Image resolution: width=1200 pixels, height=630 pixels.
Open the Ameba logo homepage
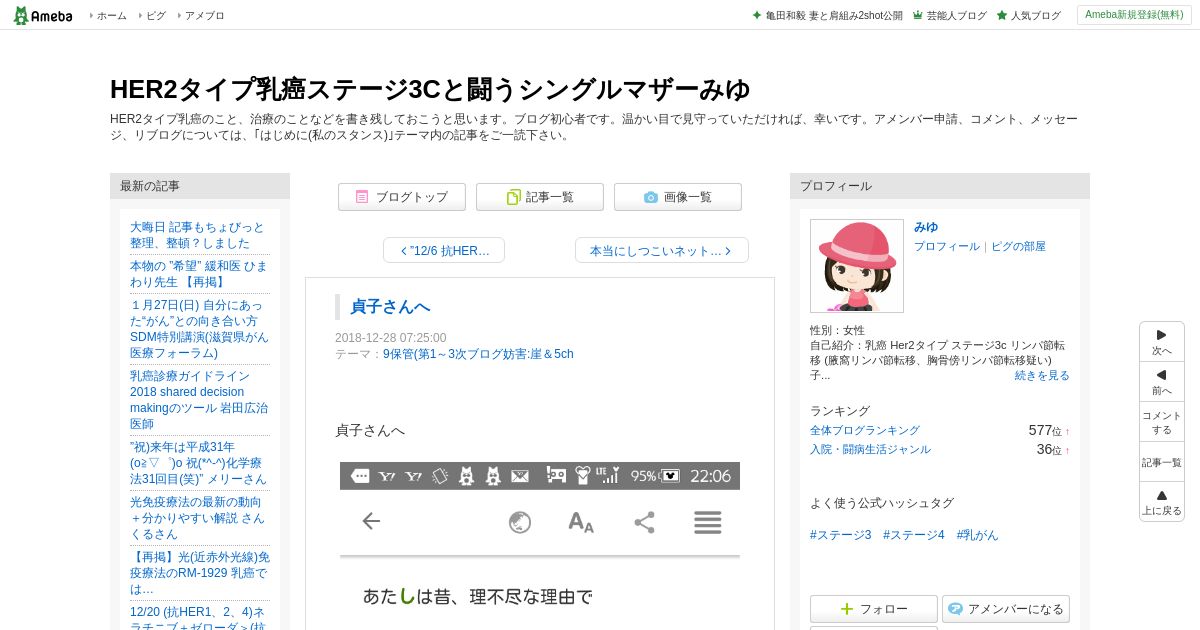(x=43, y=15)
